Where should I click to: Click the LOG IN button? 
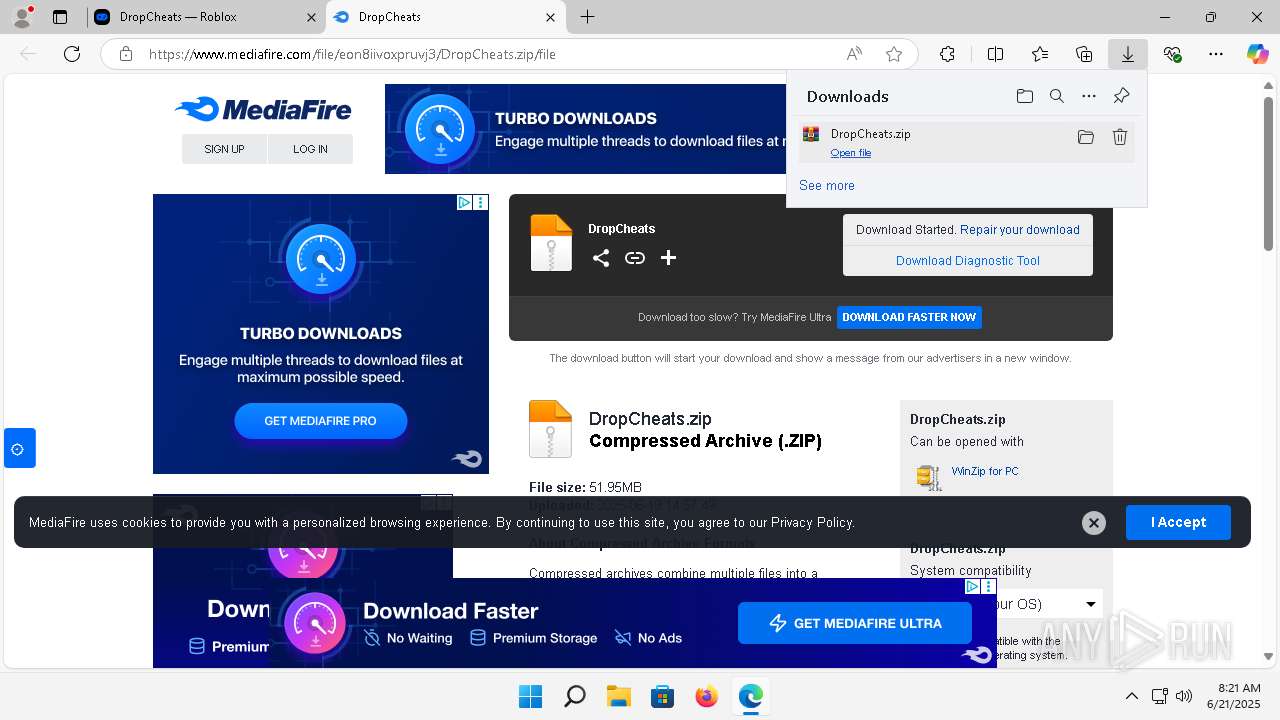(310, 149)
